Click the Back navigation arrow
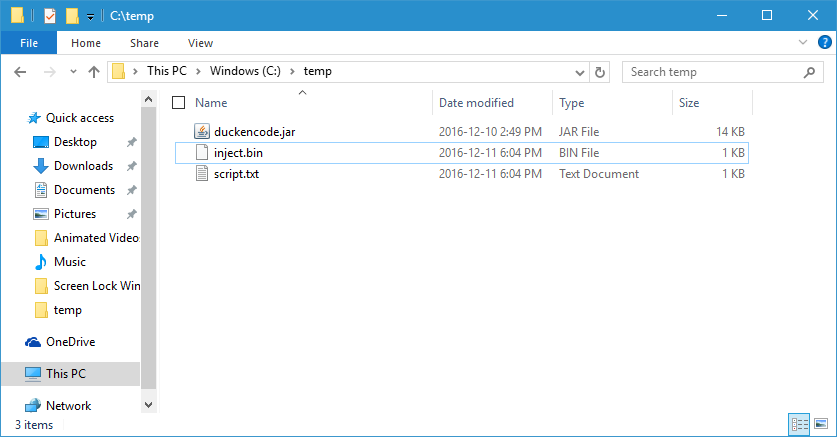 20,72
